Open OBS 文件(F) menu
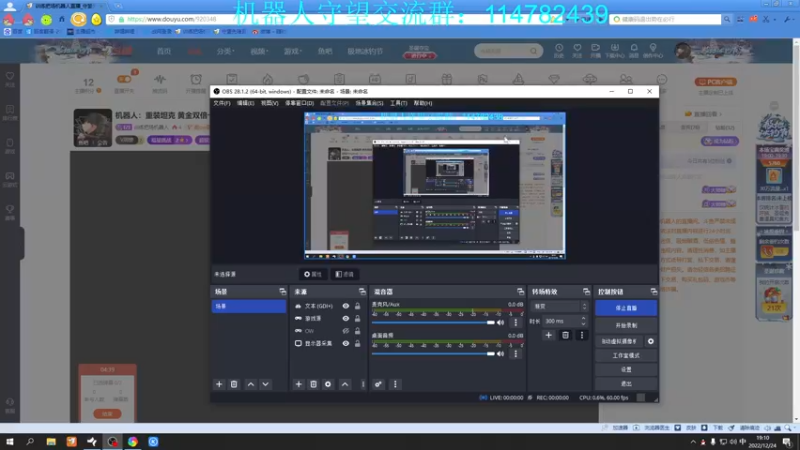800x450 pixels. [222, 103]
